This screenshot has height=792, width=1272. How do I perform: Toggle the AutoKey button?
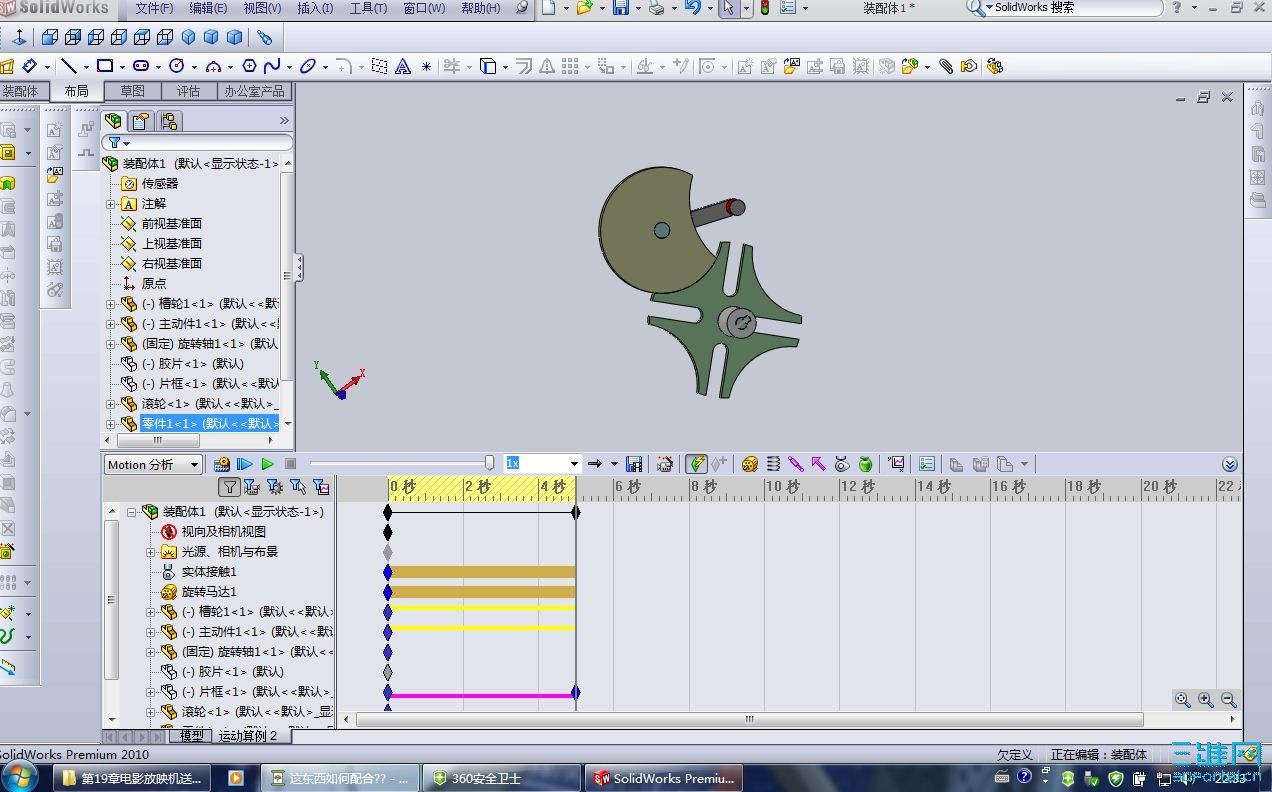click(x=696, y=464)
